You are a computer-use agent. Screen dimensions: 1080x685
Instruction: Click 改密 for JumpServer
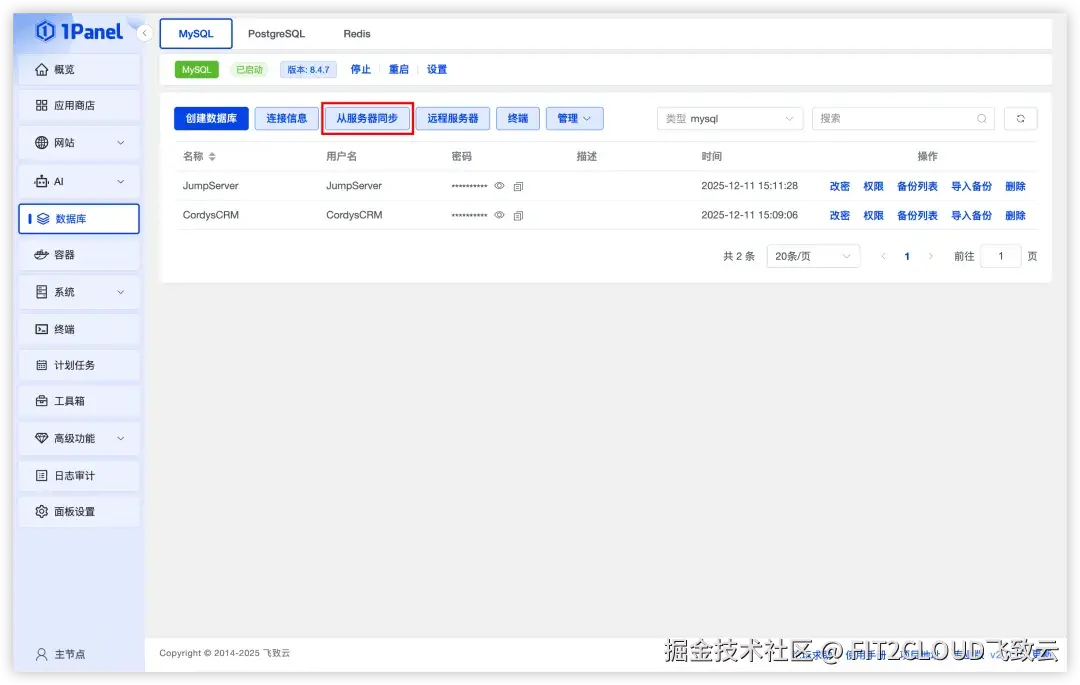(x=840, y=186)
